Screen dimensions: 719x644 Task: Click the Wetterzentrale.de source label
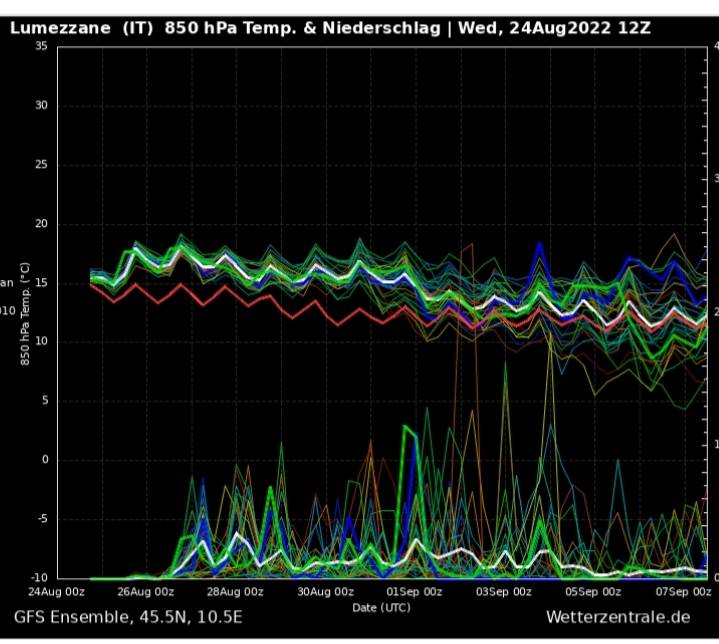pyautogui.click(x=617, y=617)
